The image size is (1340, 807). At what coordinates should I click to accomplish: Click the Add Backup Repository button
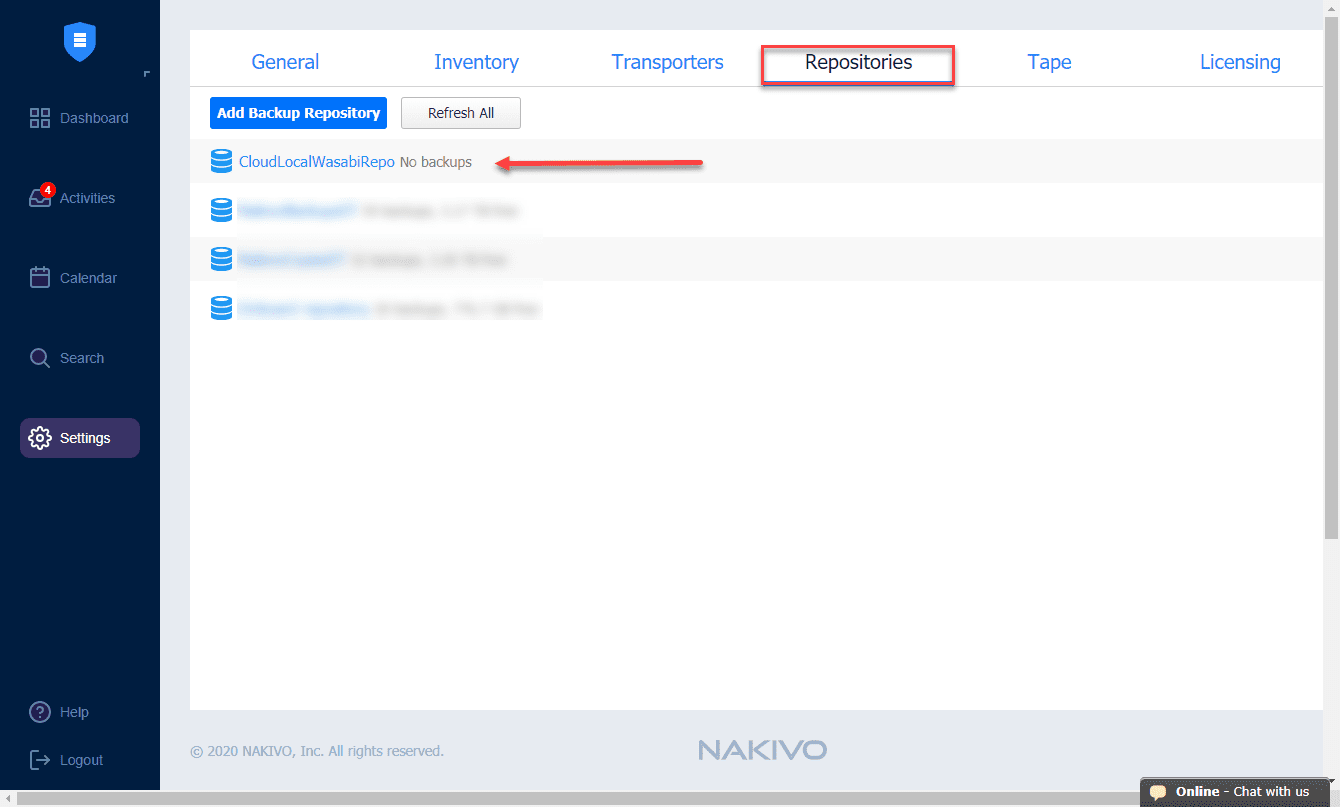[x=298, y=113]
